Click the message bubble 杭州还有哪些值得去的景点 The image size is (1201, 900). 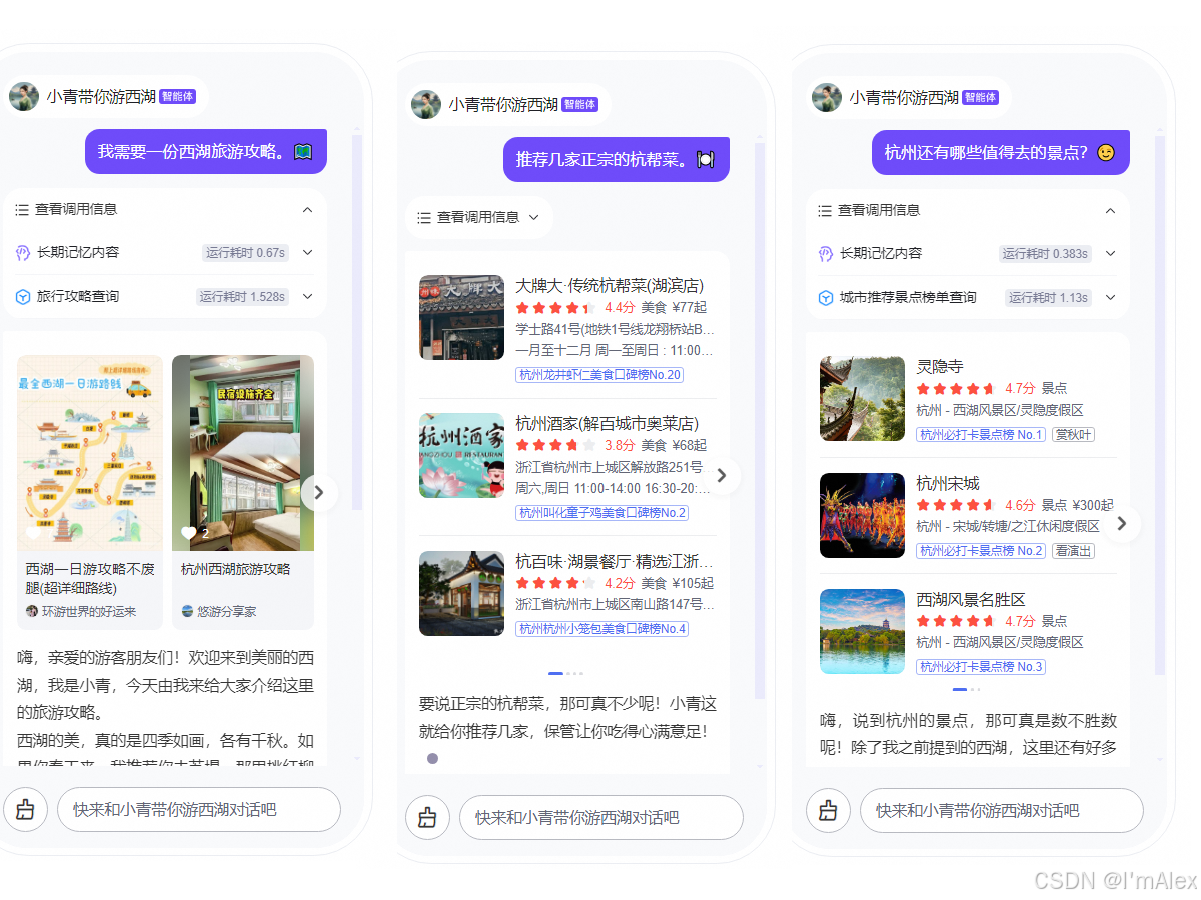(x=1001, y=153)
